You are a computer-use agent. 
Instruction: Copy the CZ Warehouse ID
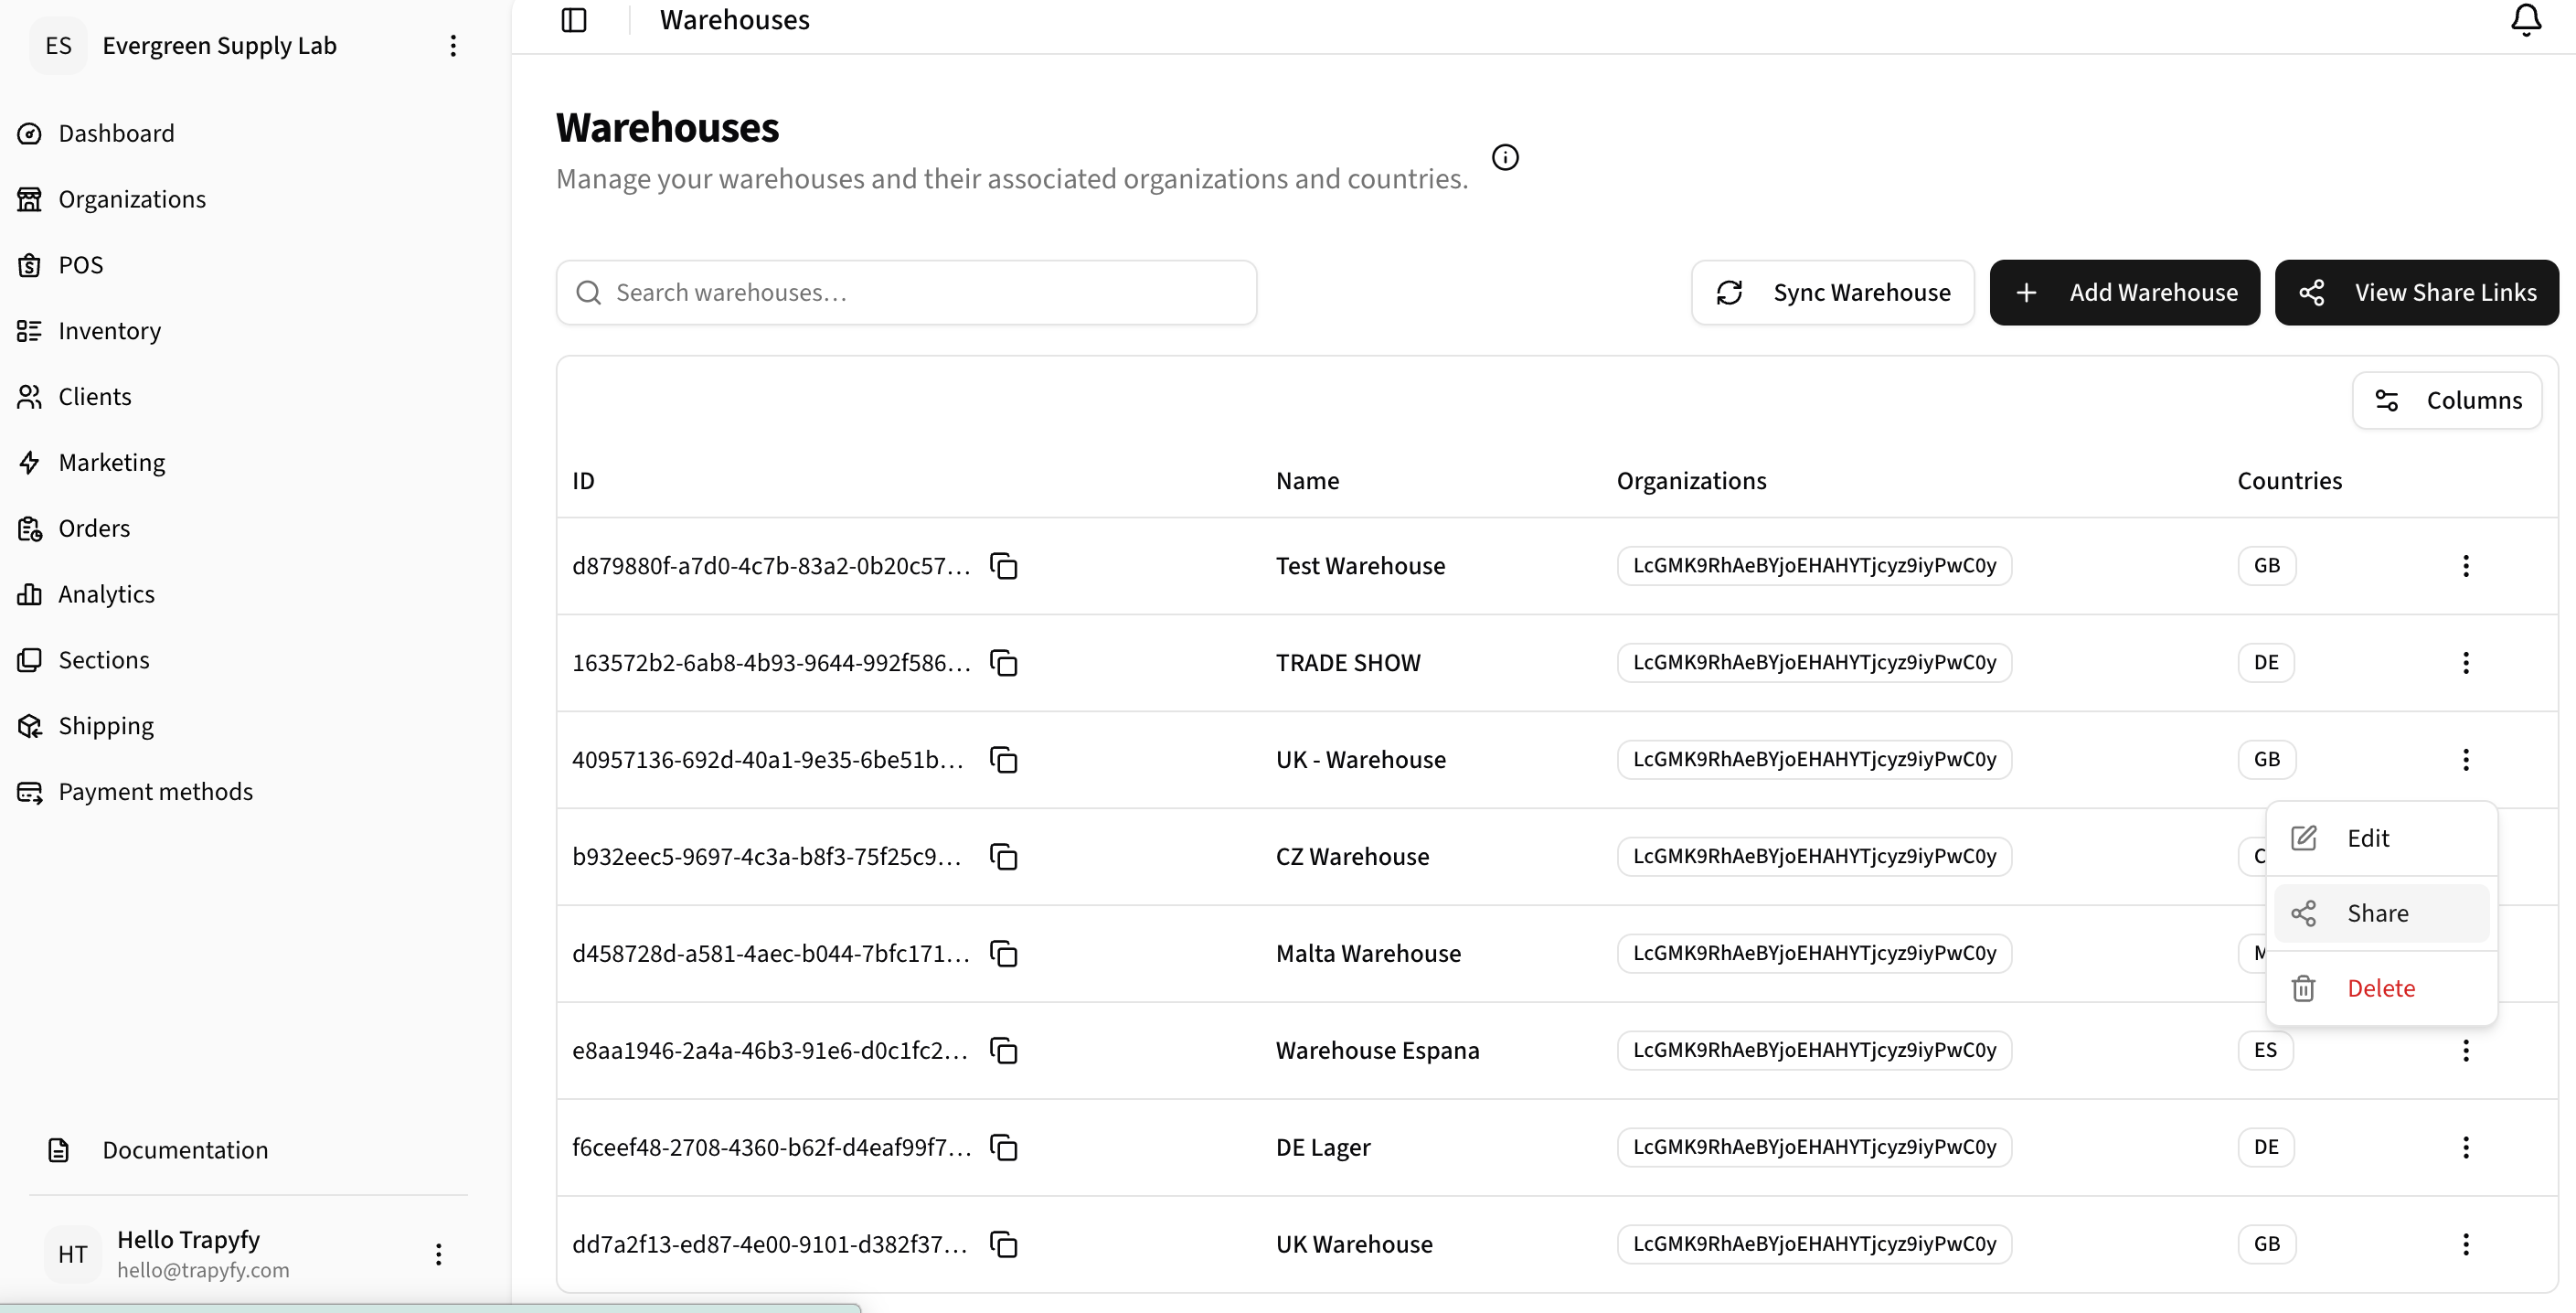coord(1003,857)
